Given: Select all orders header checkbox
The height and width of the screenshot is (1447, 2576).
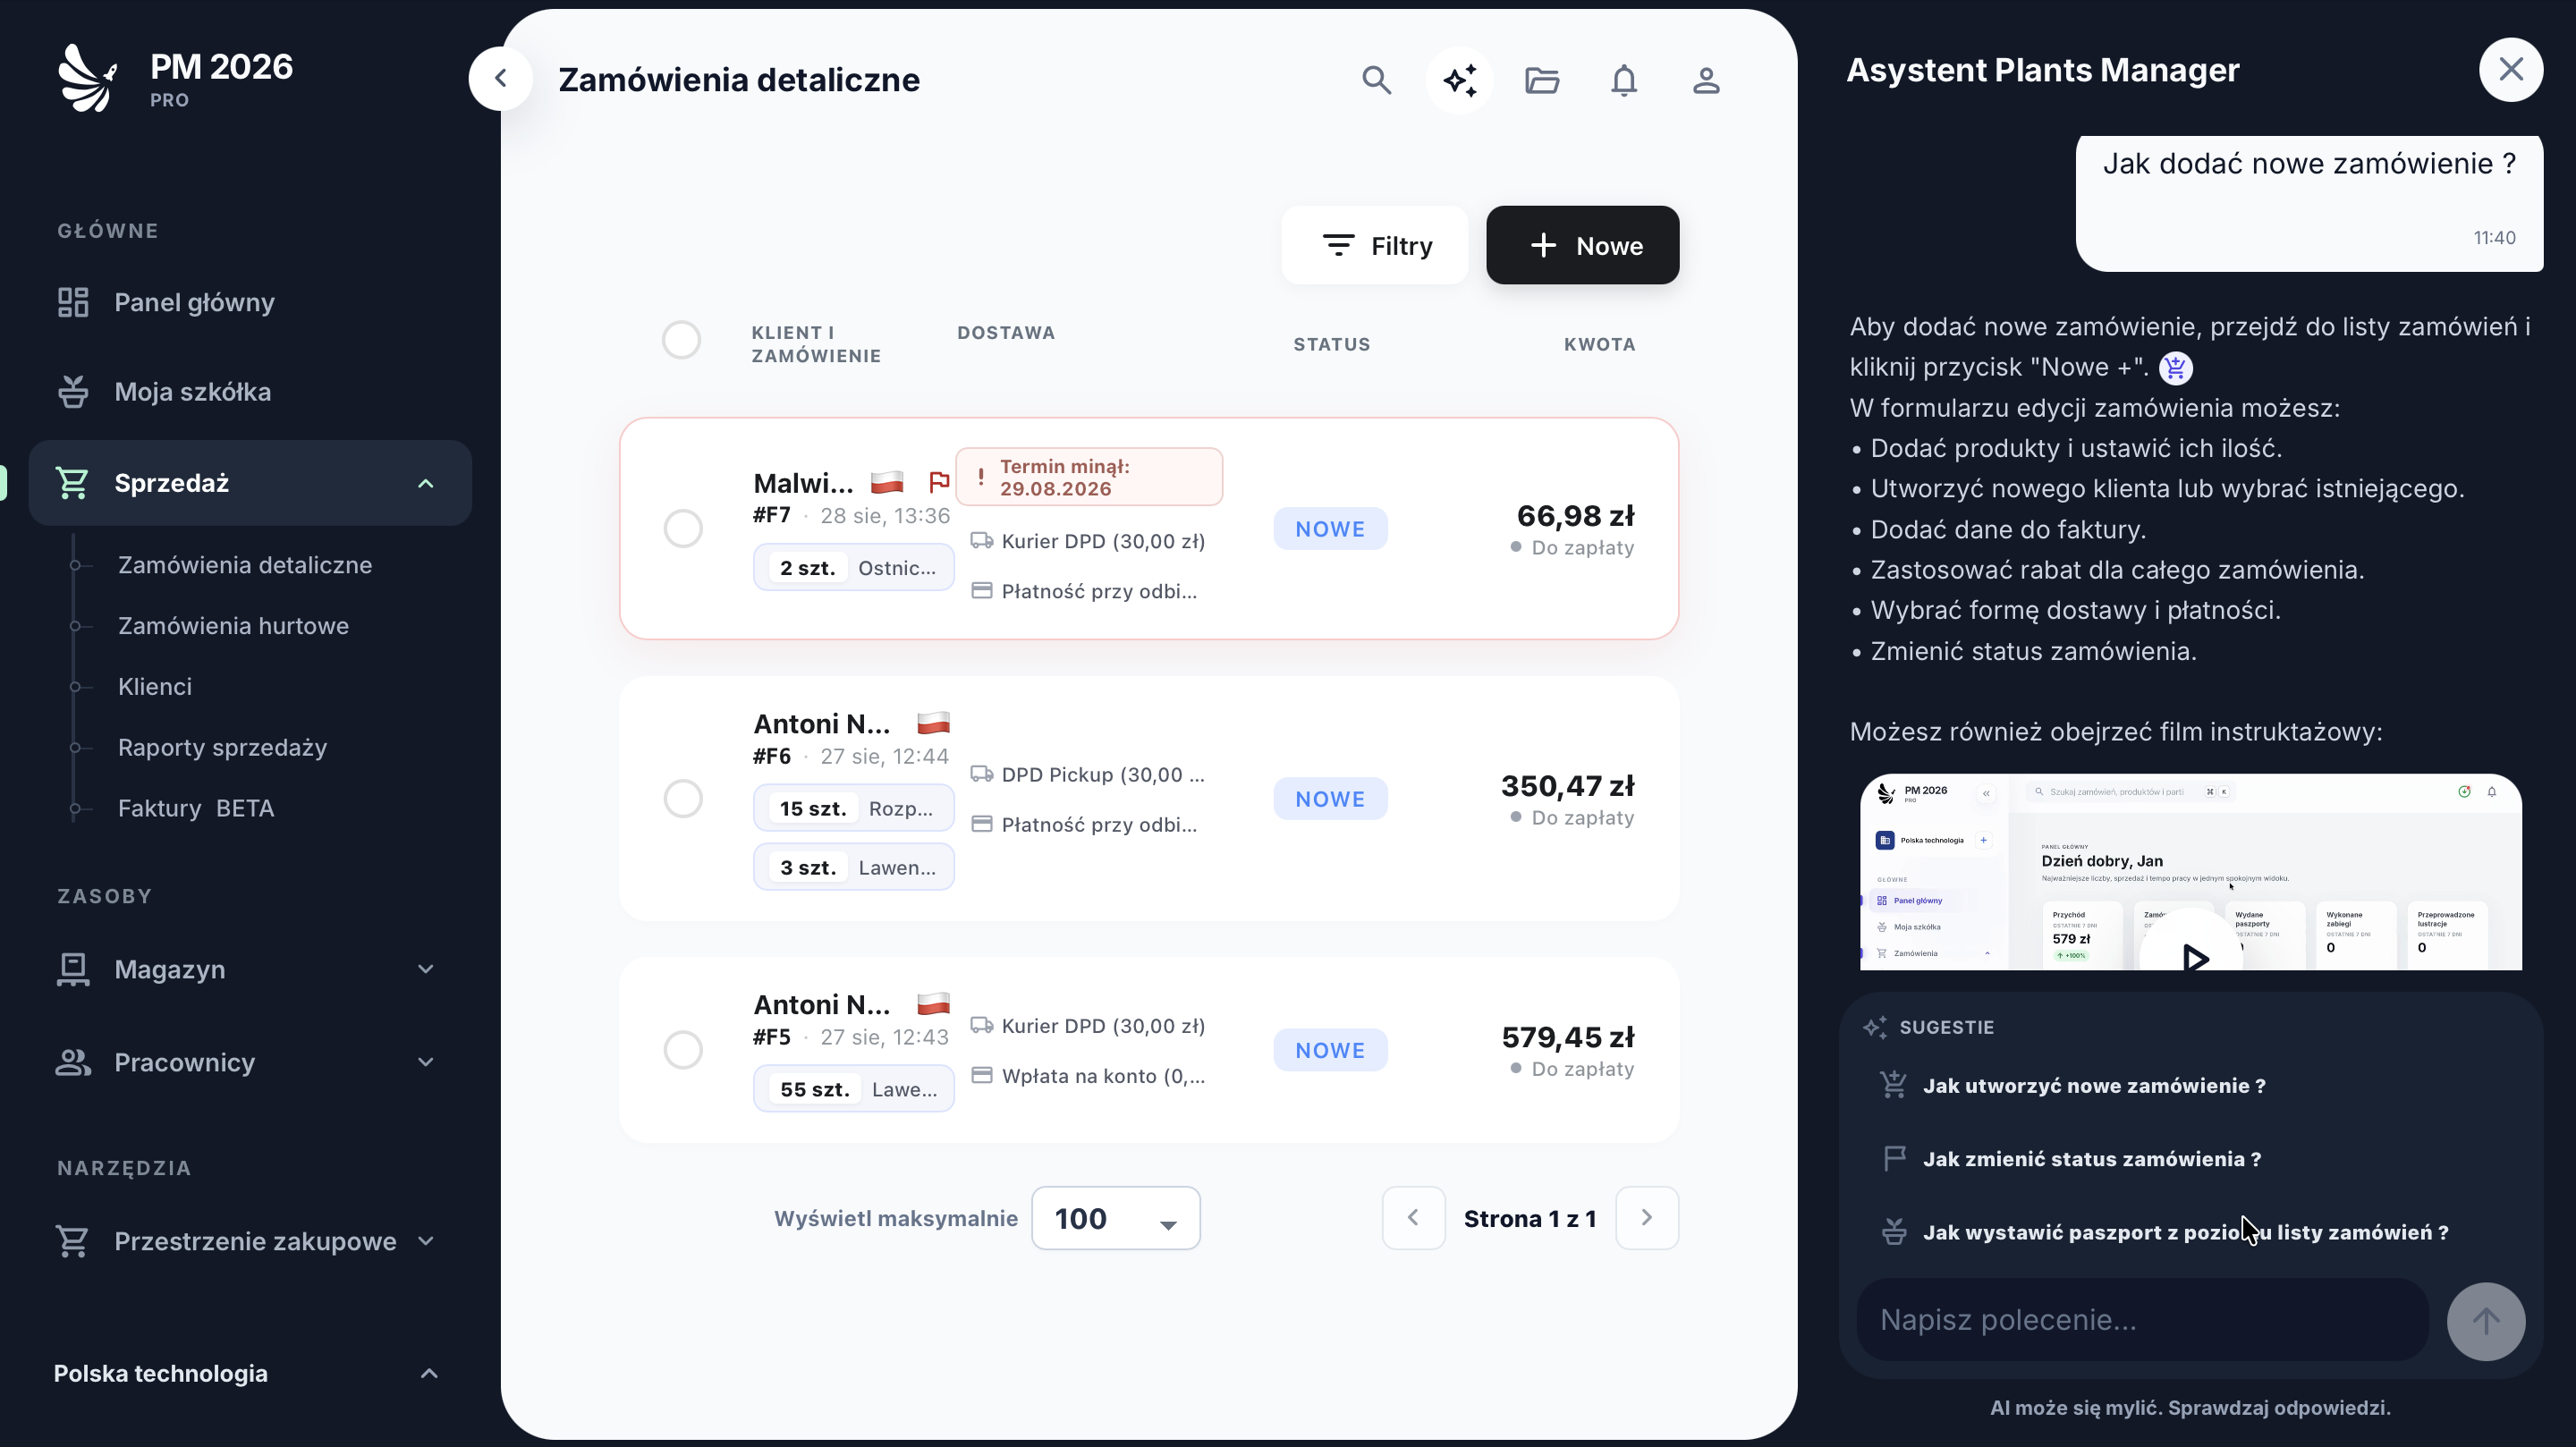Looking at the screenshot, I should tap(681, 340).
